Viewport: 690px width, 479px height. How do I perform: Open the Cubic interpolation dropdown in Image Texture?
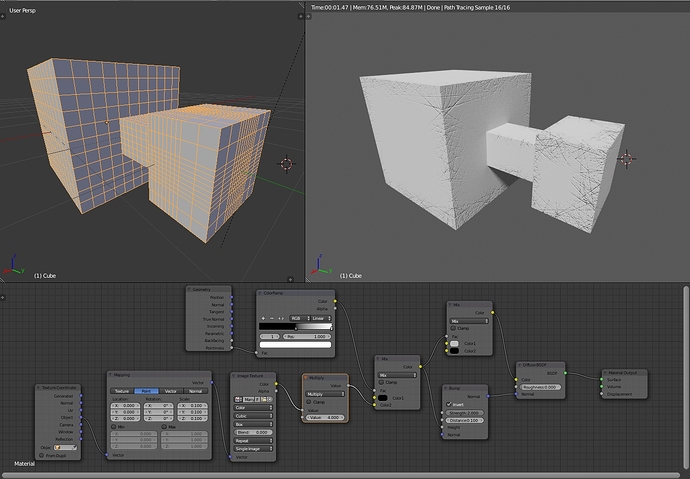253,416
